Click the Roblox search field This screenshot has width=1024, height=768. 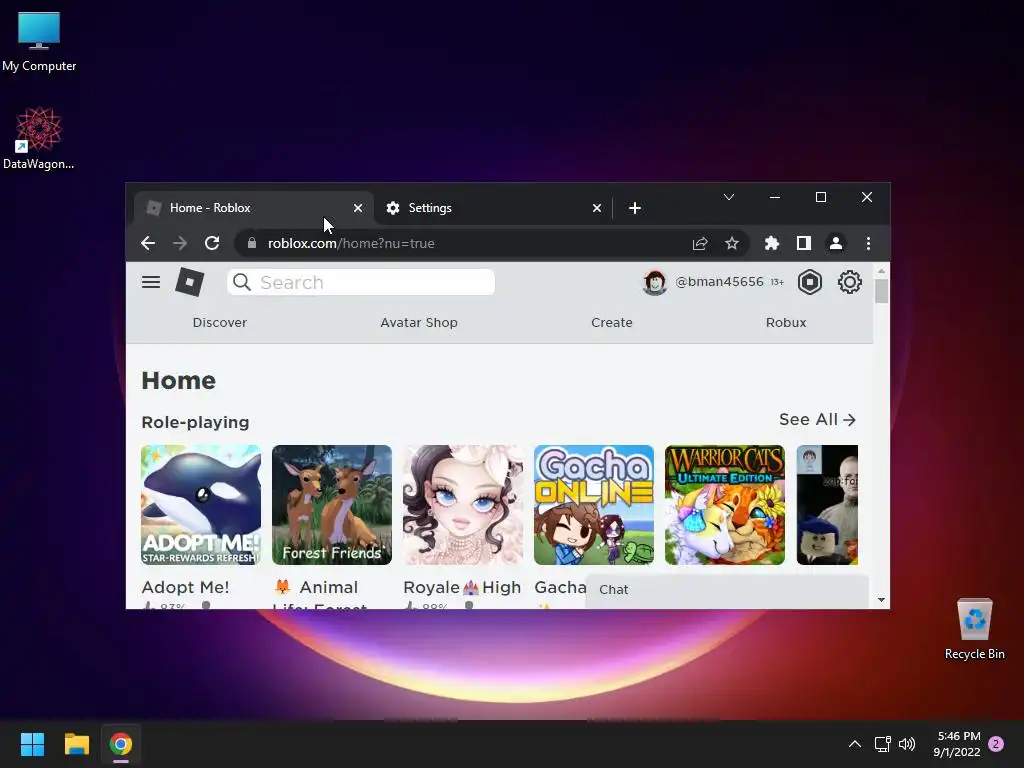coord(360,282)
